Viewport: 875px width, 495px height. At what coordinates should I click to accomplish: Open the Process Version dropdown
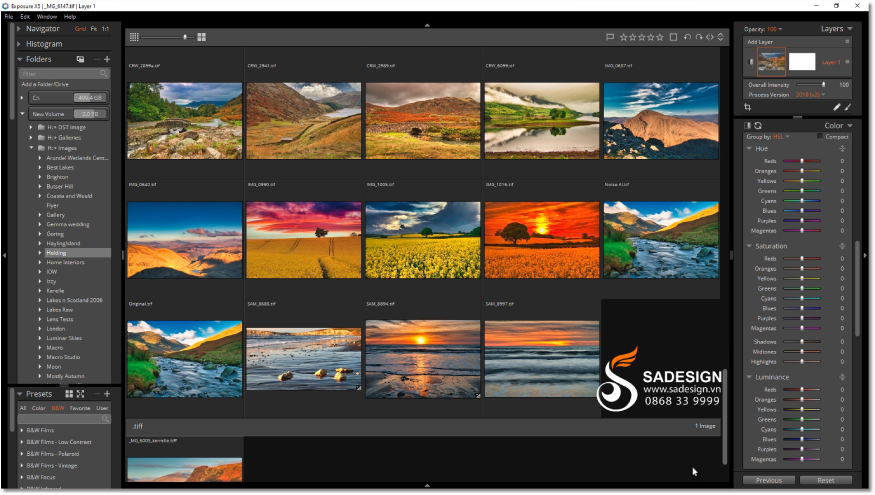click(x=810, y=95)
